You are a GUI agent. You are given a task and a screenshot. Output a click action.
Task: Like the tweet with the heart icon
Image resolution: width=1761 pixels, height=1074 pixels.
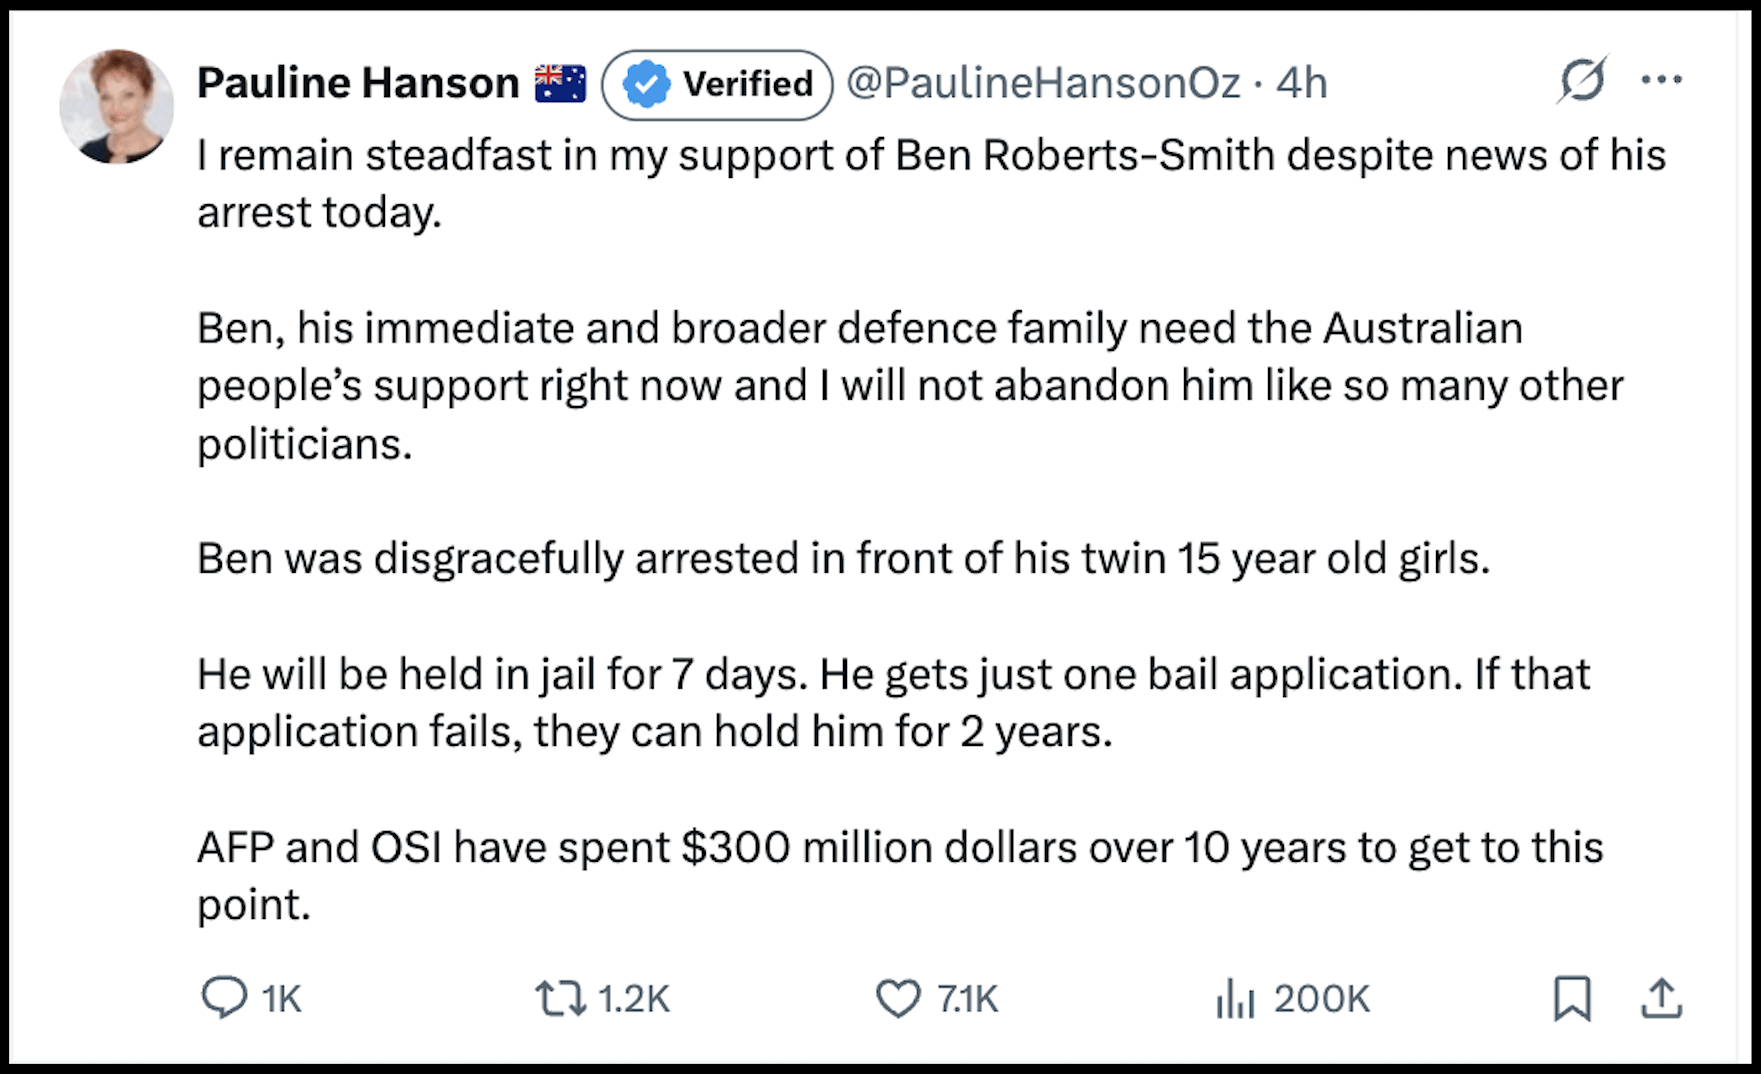[898, 998]
